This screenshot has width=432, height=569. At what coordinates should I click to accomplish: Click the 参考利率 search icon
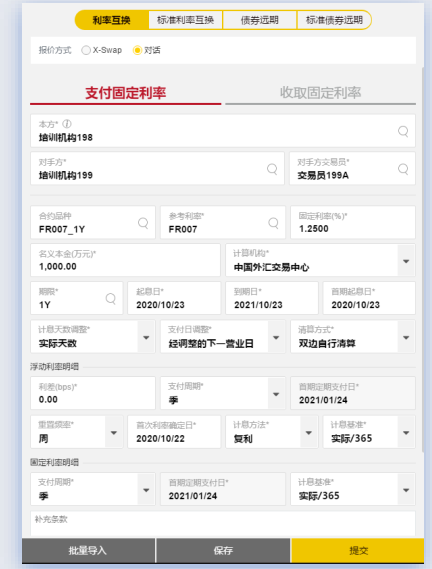pyautogui.click(x=273, y=223)
